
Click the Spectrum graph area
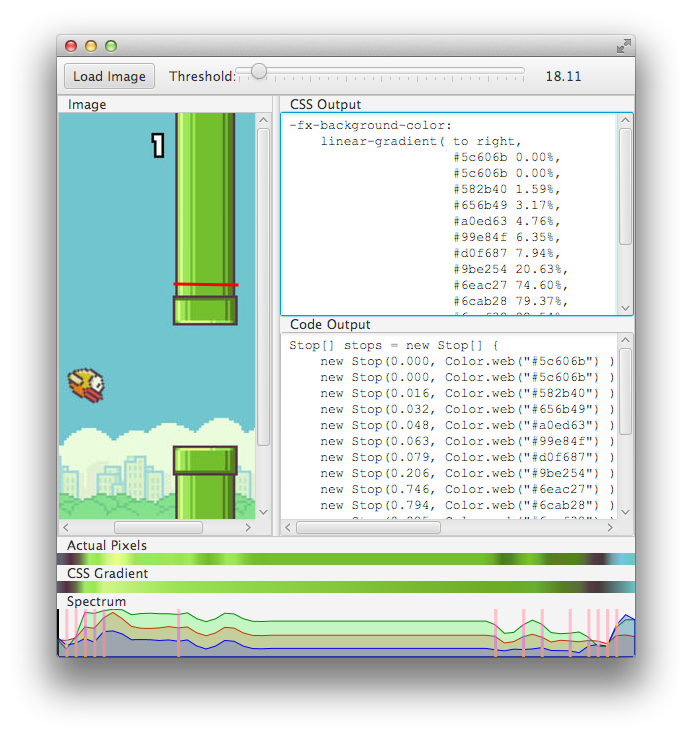click(346, 633)
